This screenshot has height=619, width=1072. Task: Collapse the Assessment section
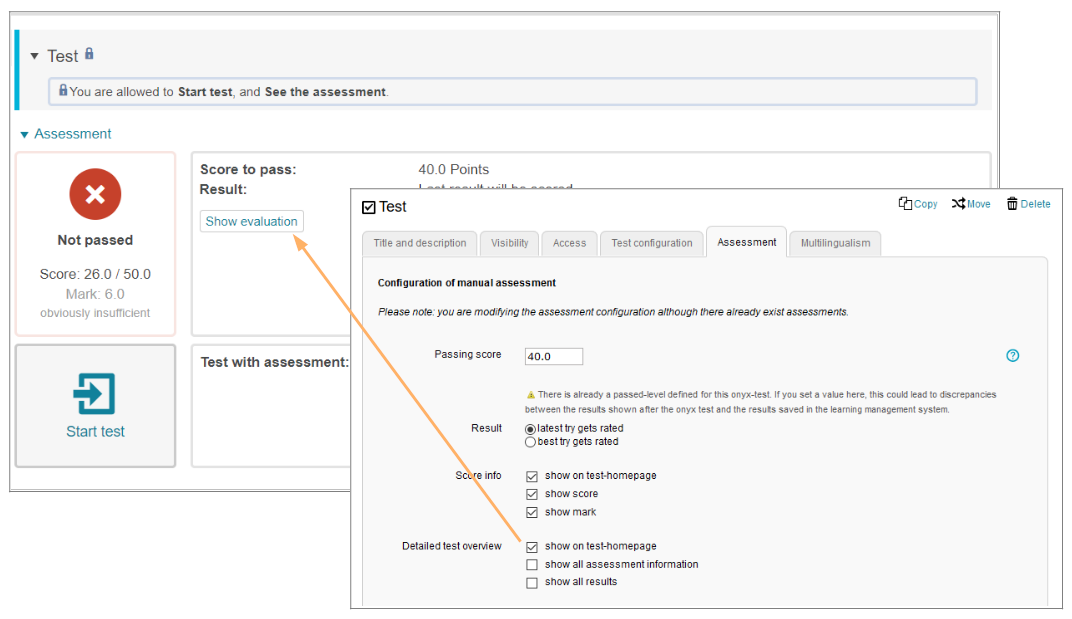tap(25, 134)
